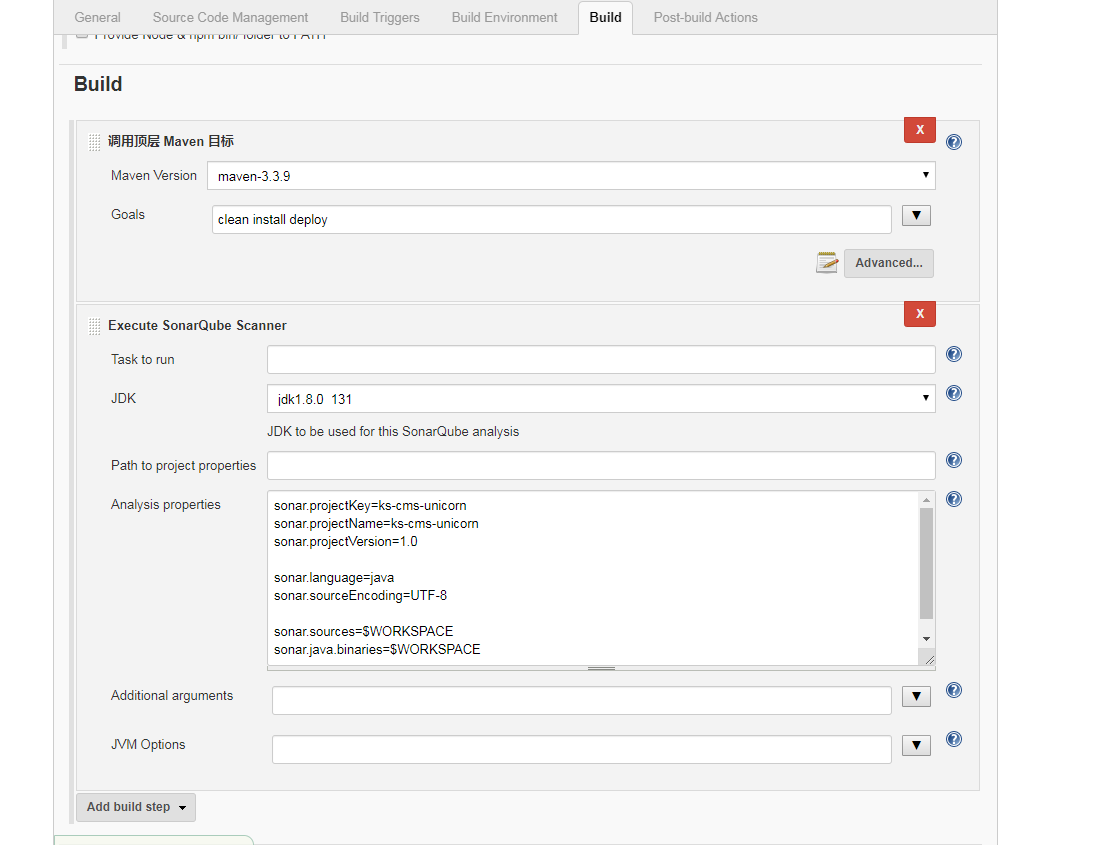Open the Post-build Actions tab
This screenshot has width=1107, height=845.
click(705, 17)
